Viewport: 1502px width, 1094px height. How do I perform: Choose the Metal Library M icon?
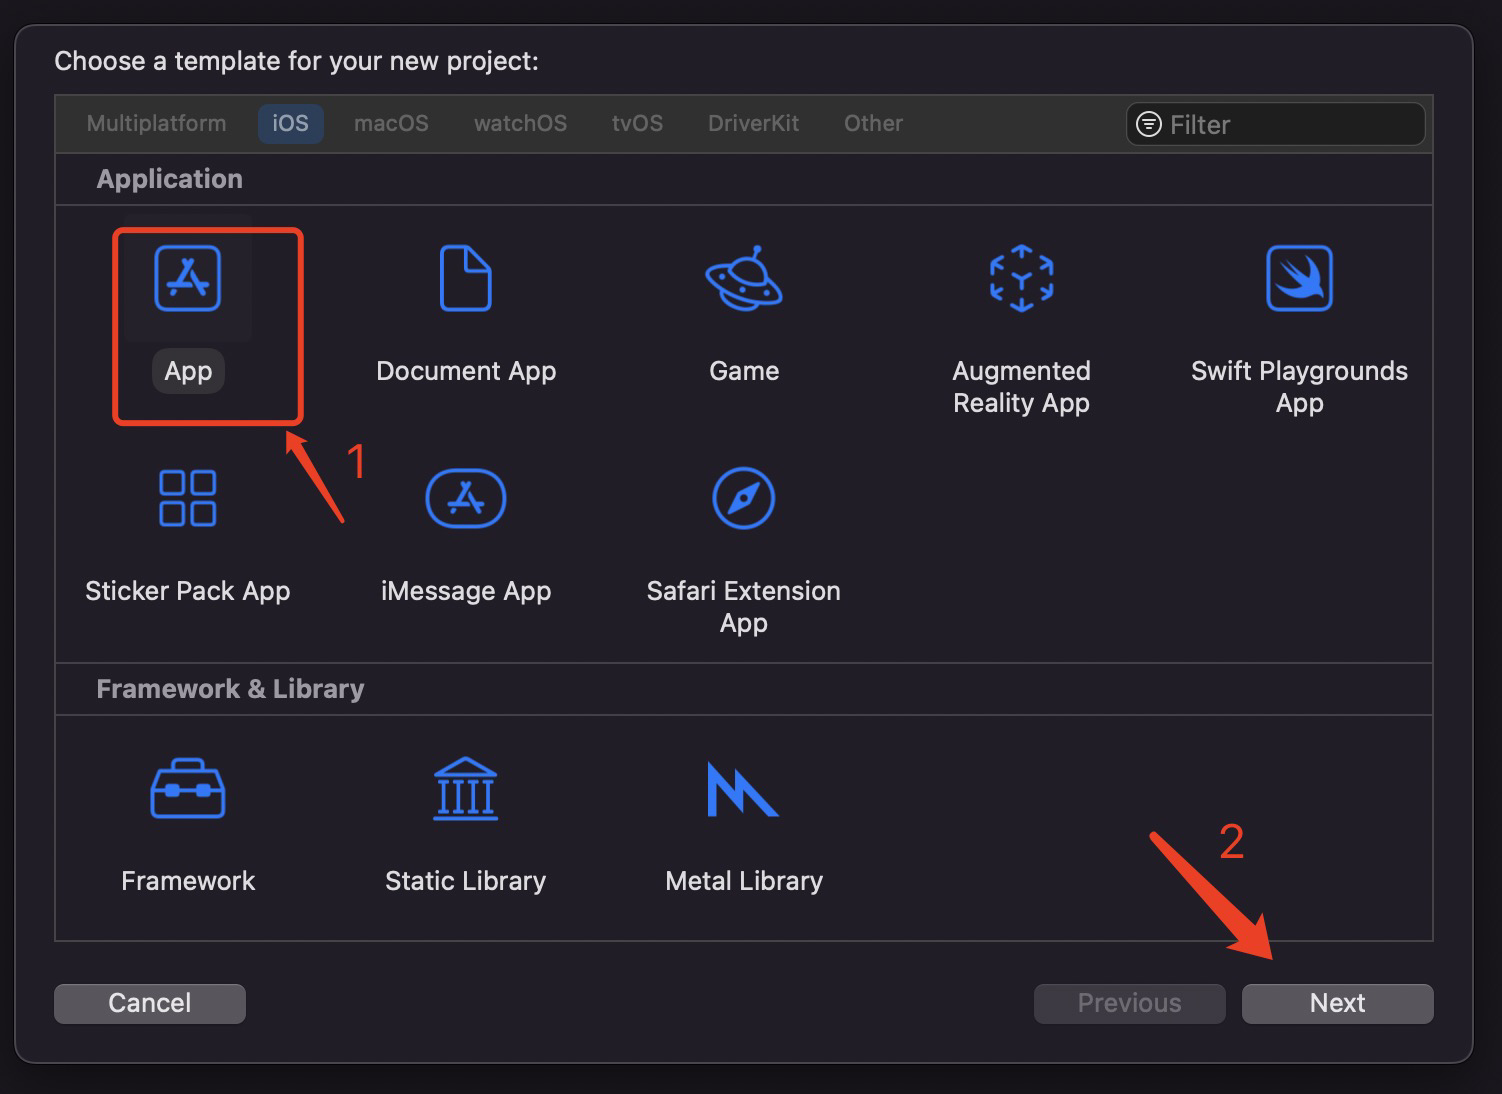(x=742, y=789)
